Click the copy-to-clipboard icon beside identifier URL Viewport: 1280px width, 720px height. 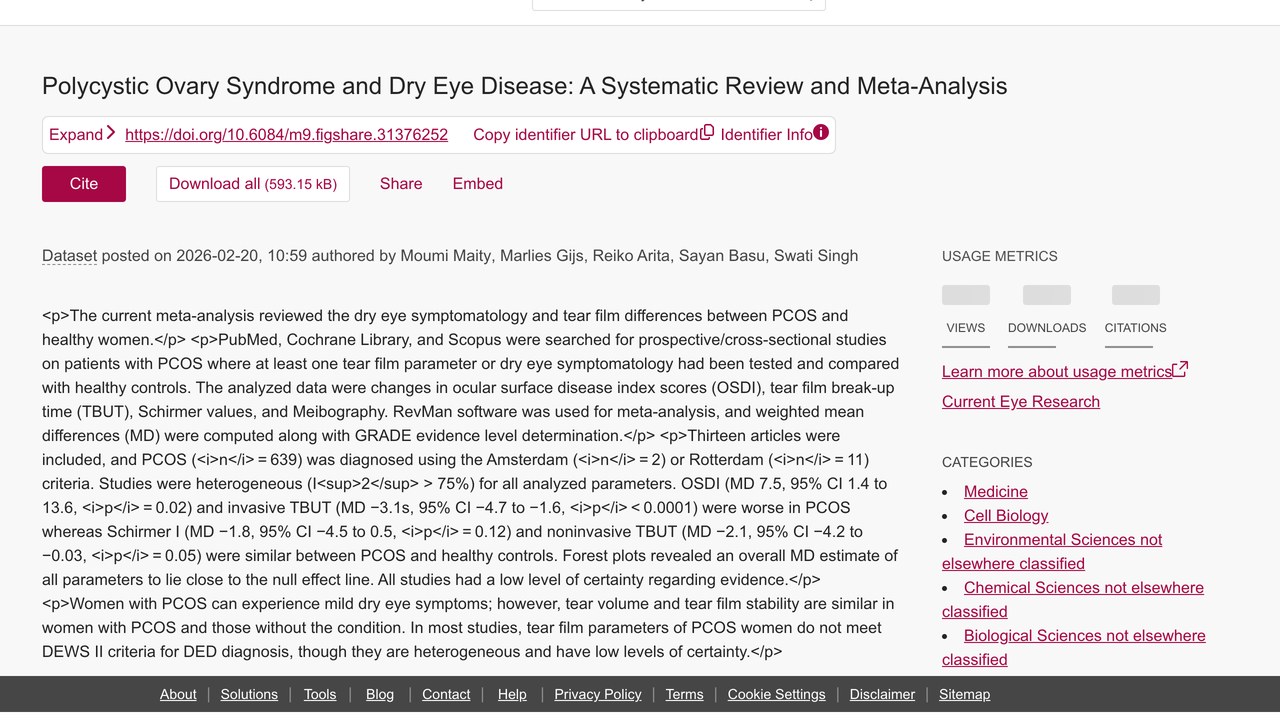[x=707, y=132]
